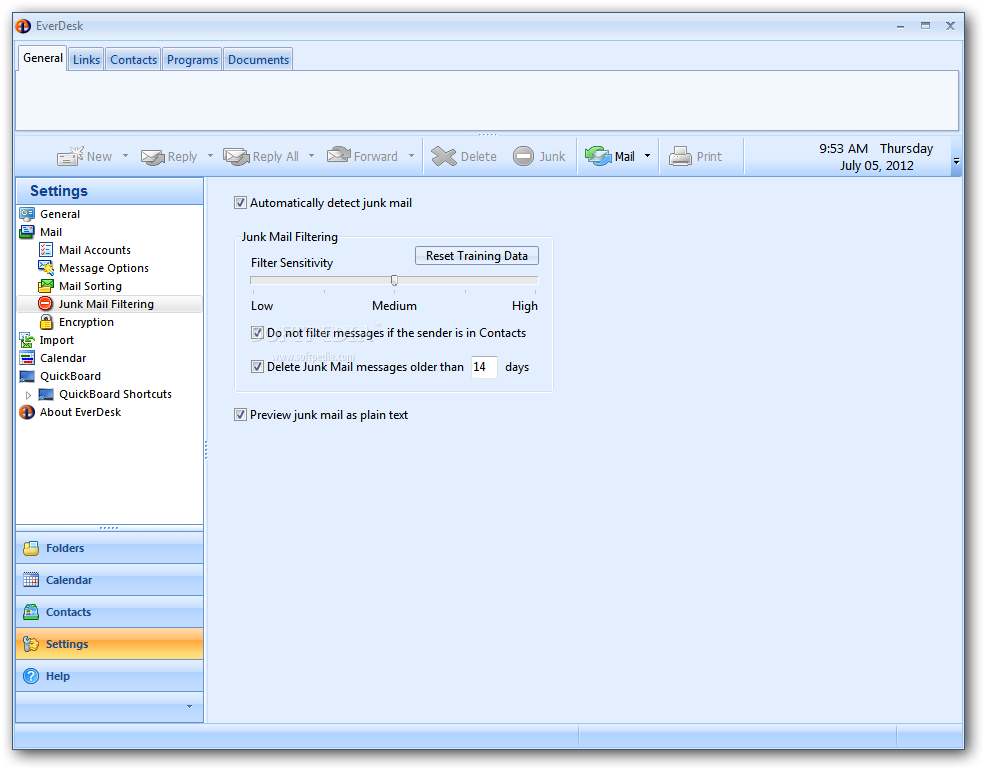Click the EverDesk title bar app icon
This screenshot has height=770, width=985.
click(23, 26)
